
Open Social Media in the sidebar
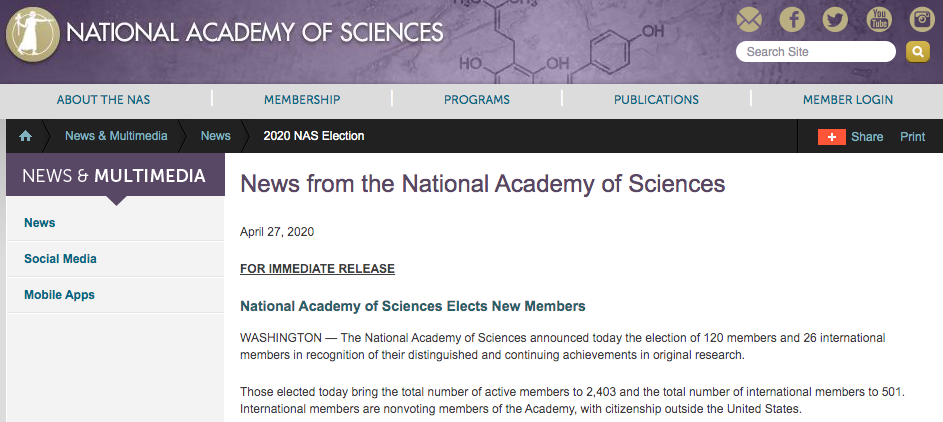point(60,259)
